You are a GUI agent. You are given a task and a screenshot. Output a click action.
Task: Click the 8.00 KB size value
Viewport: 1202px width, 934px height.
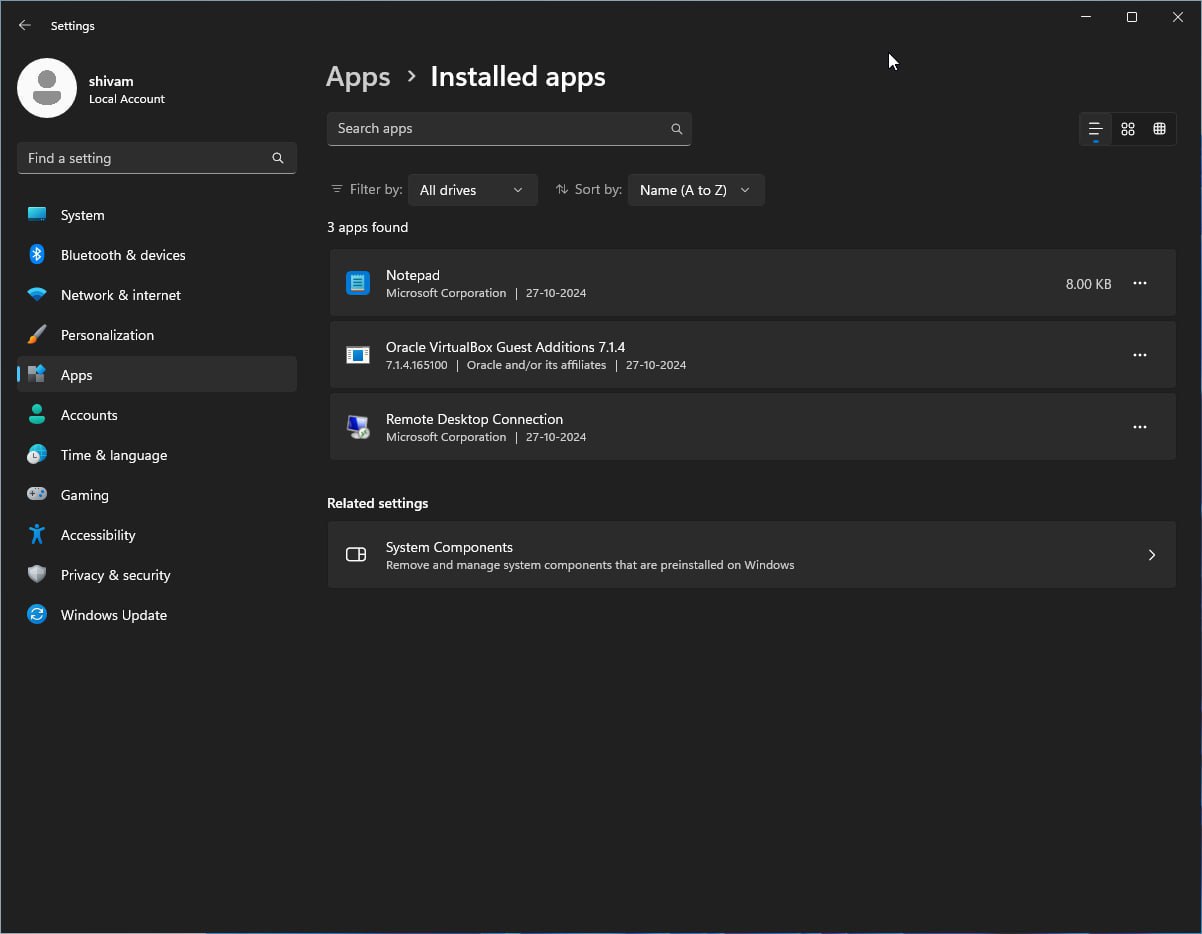[1089, 284]
